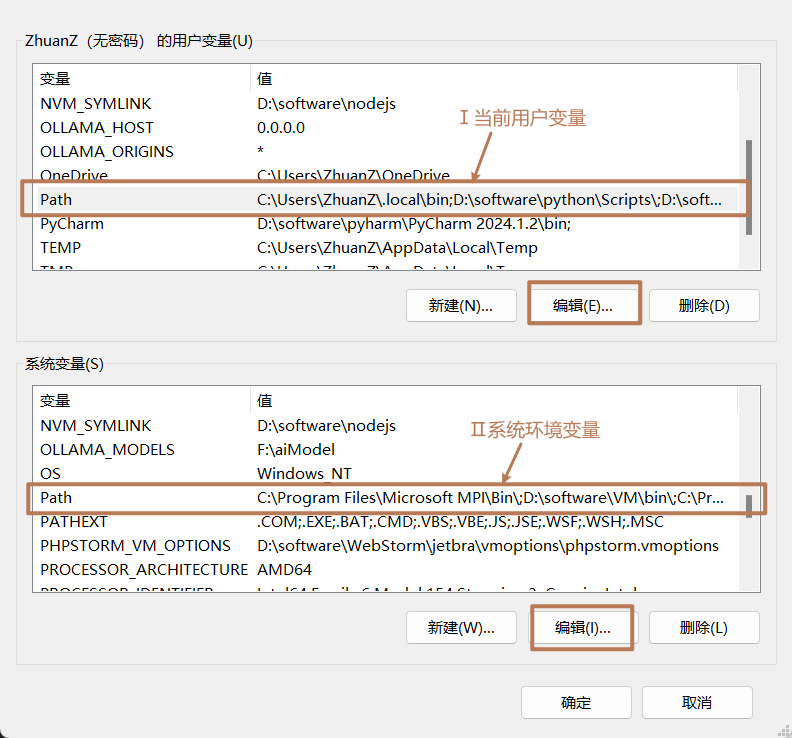Viewport: 792px width, 738px height.
Task: Cancel with the 取消 button
Action: click(x=697, y=702)
